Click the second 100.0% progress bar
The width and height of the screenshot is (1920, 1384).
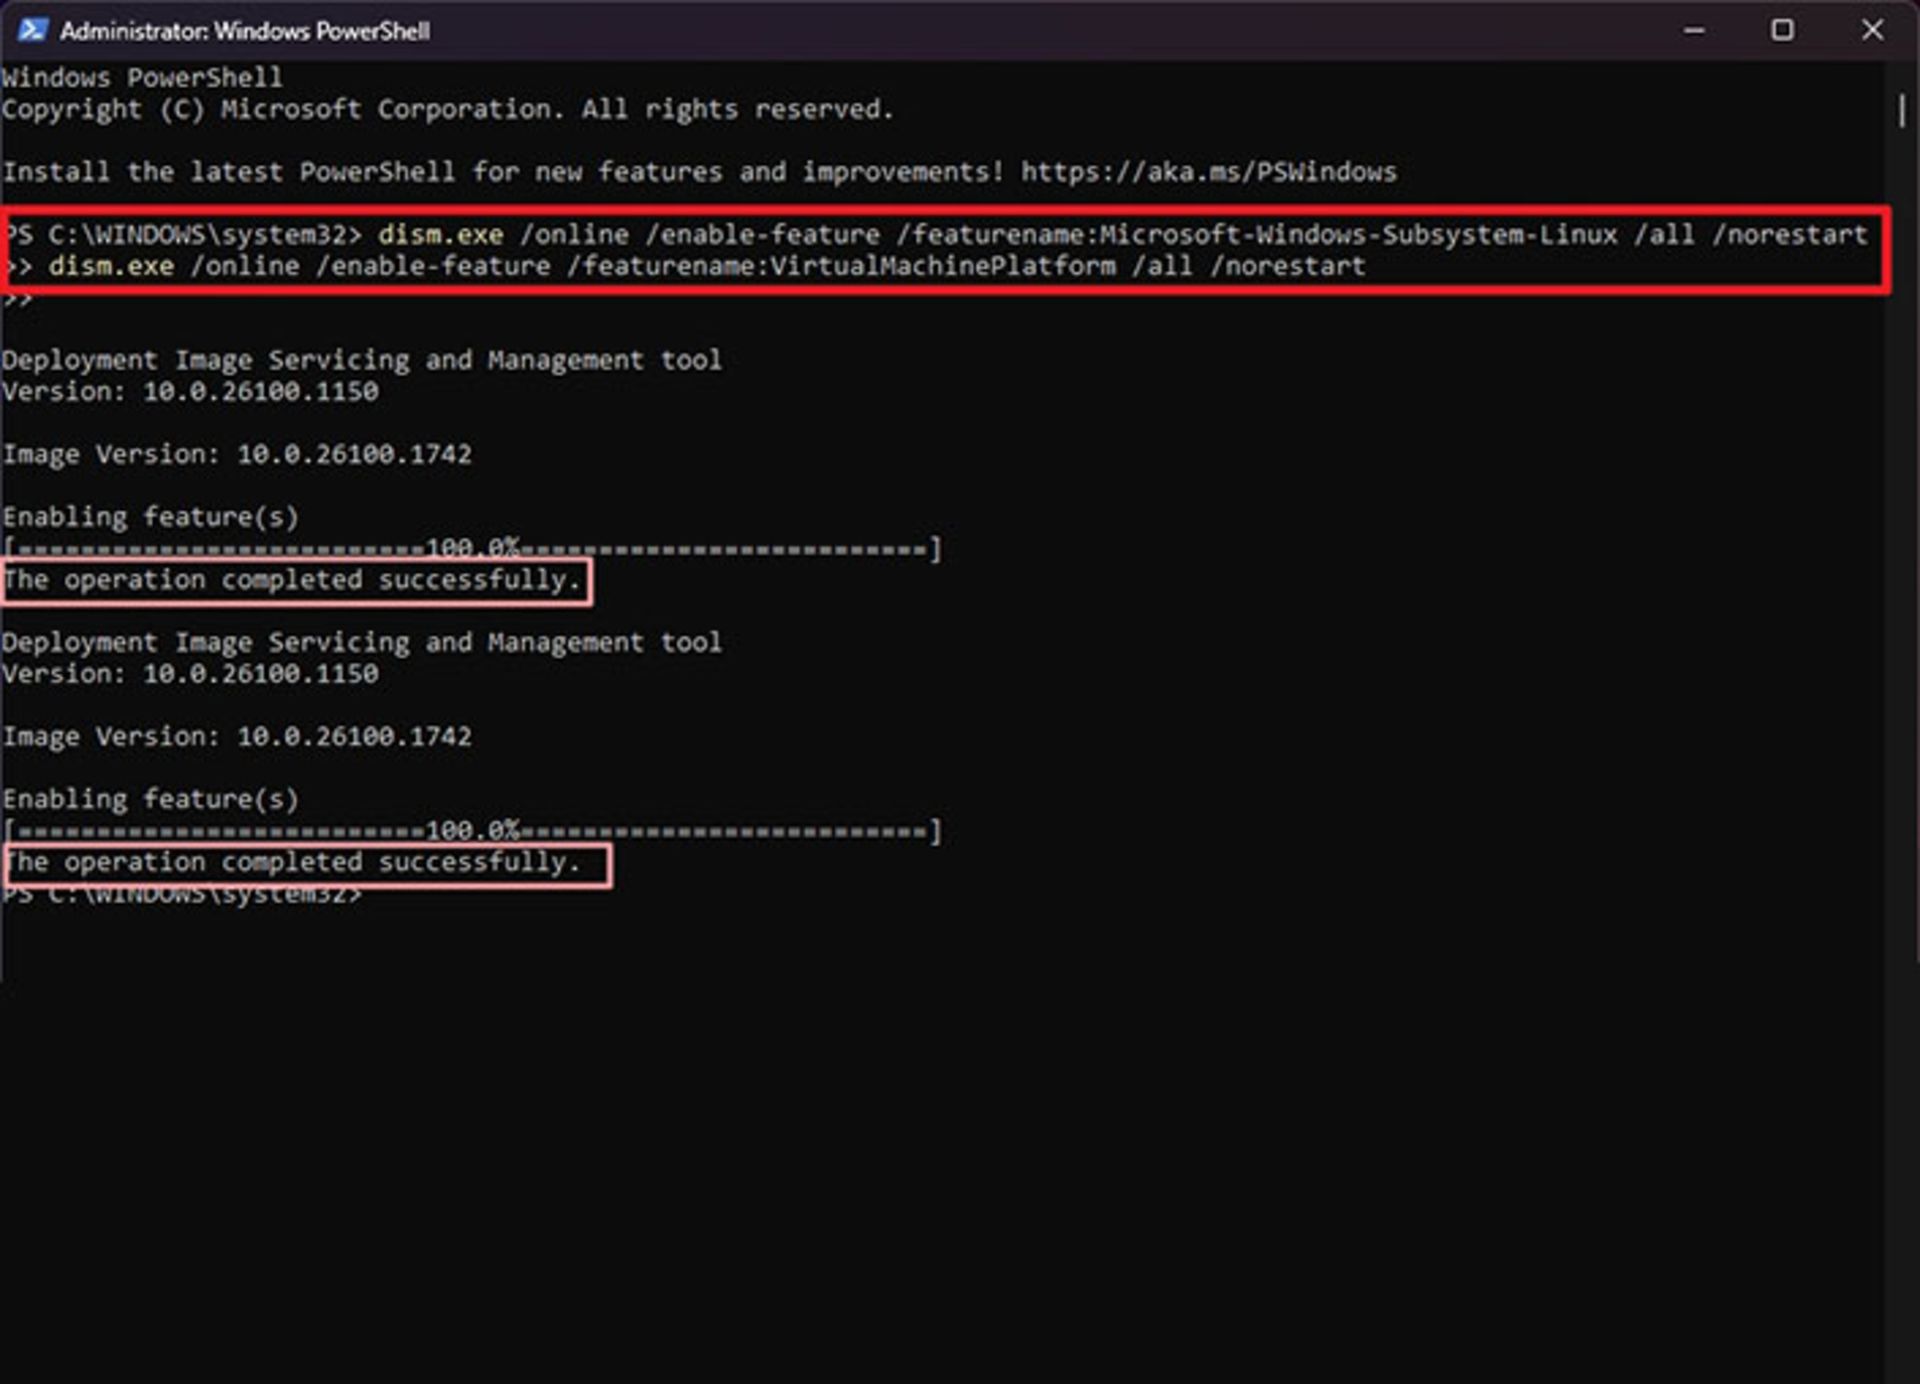pos(472,830)
